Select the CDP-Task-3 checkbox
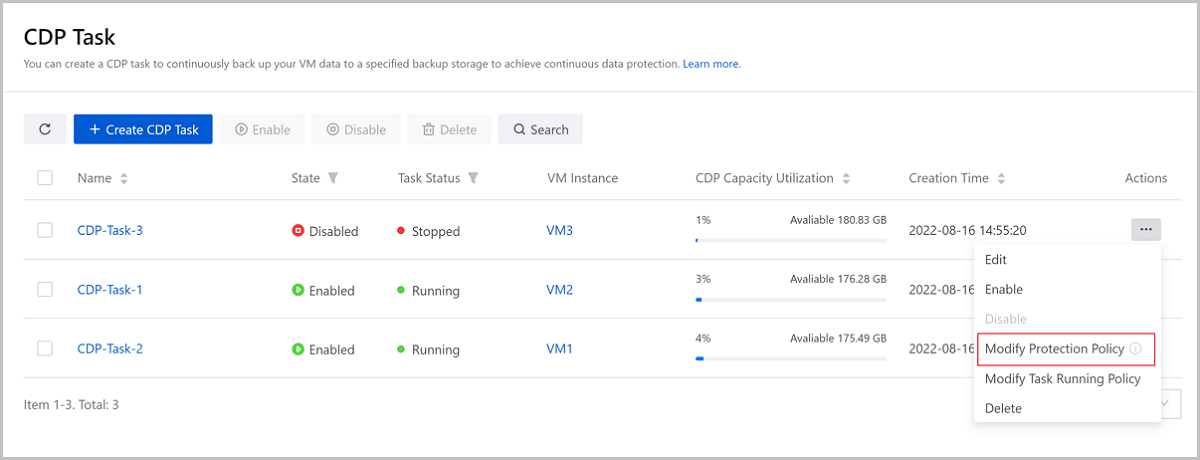Screen dimensions: 1200x460 (45, 230)
